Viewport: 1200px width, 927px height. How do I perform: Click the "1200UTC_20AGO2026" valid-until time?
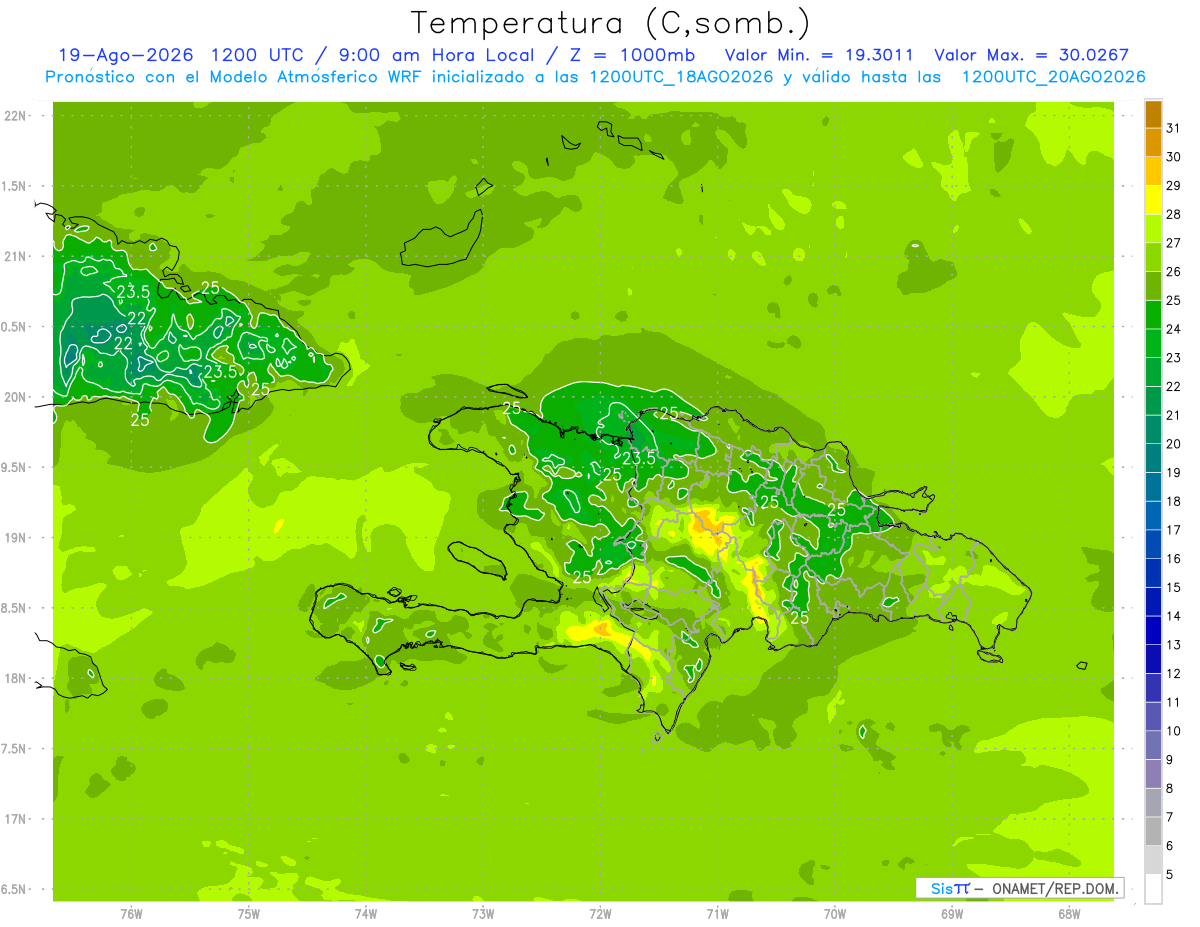coord(1053,77)
